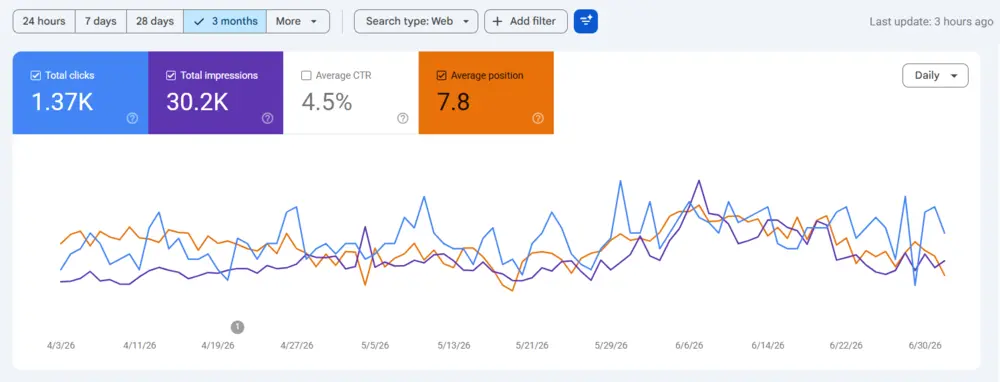Click the blue filter sparkle icon
Image resolution: width=1000 pixels, height=382 pixels.
tap(585, 21)
